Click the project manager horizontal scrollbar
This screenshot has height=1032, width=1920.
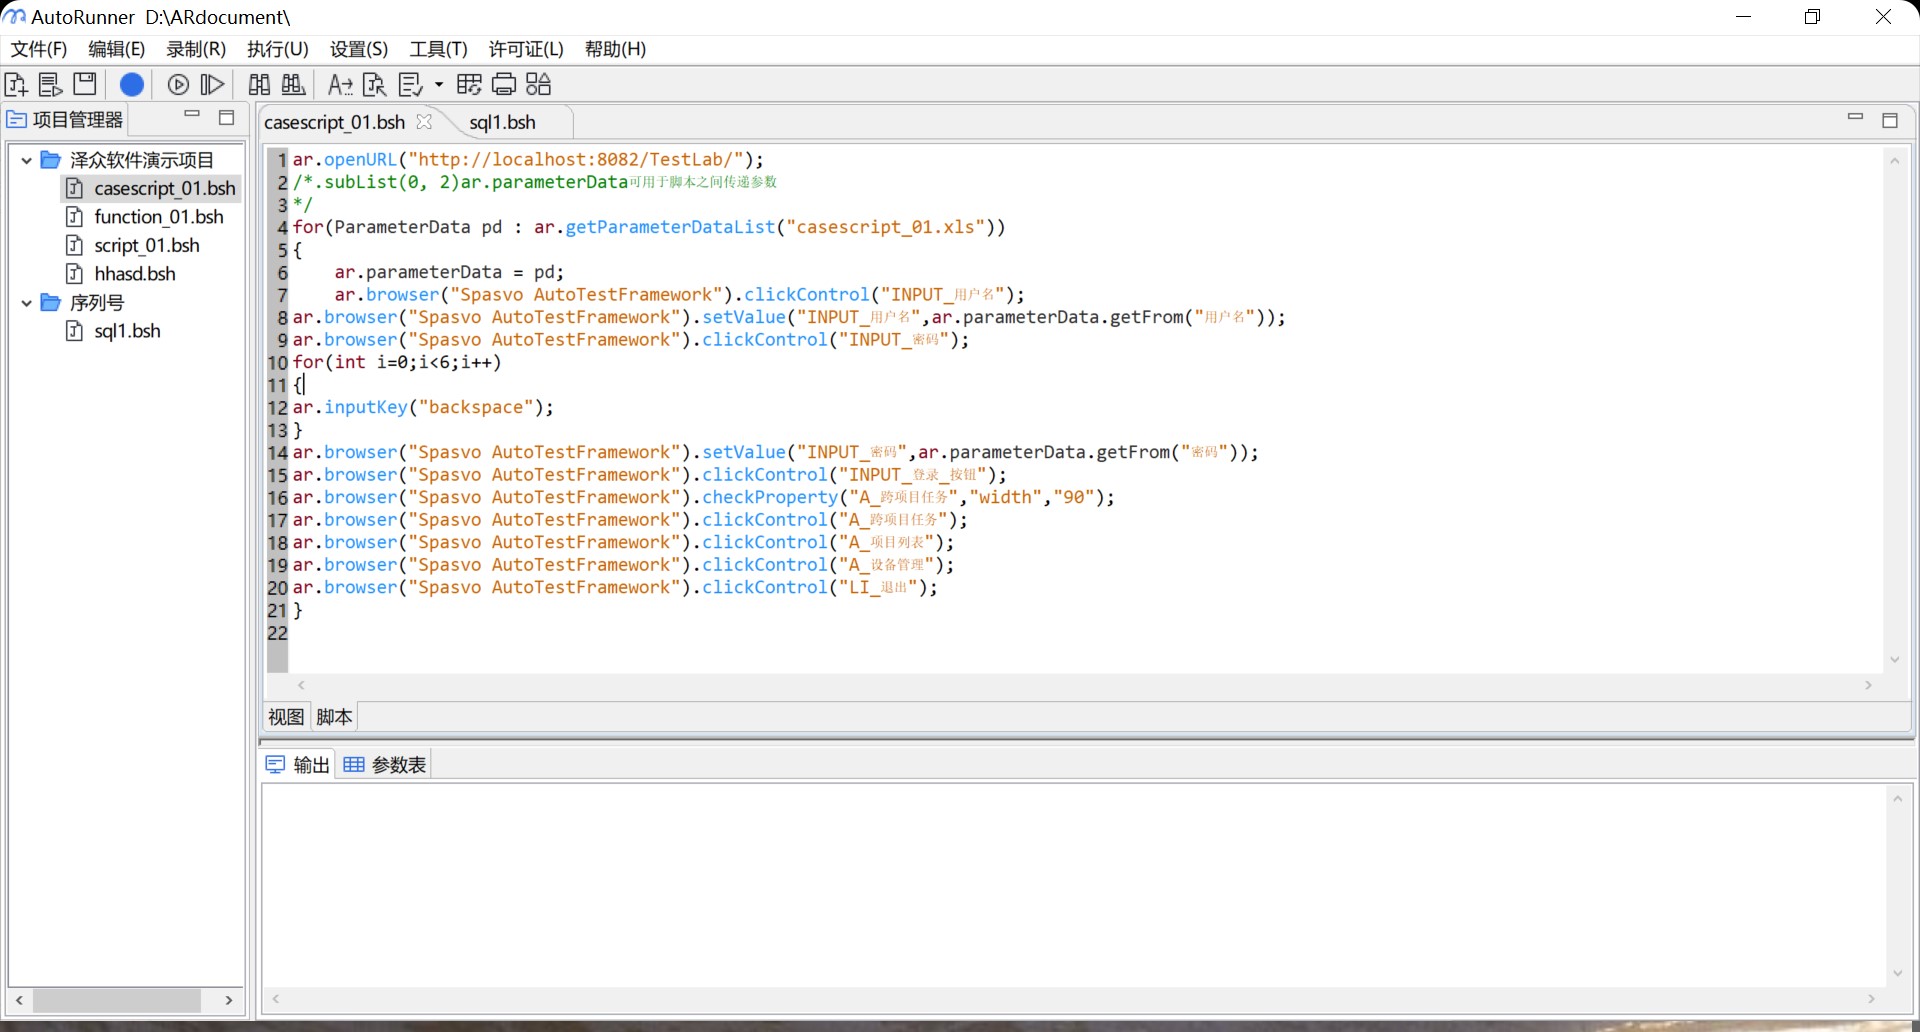pyautogui.click(x=117, y=1000)
